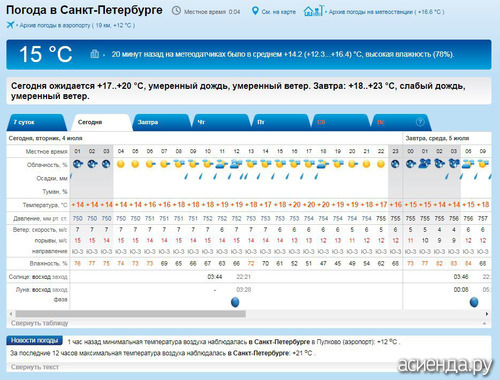Click the sunny icon at hour 04

pos(121,164)
